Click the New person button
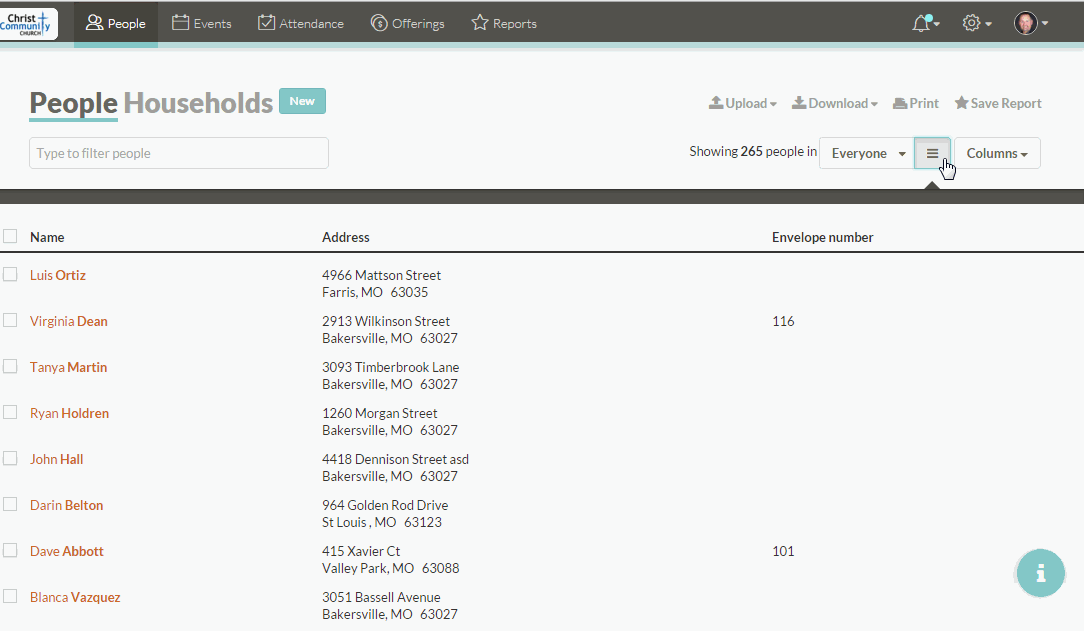Image resolution: width=1084 pixels, height=631 pixels. coord(302,101)
